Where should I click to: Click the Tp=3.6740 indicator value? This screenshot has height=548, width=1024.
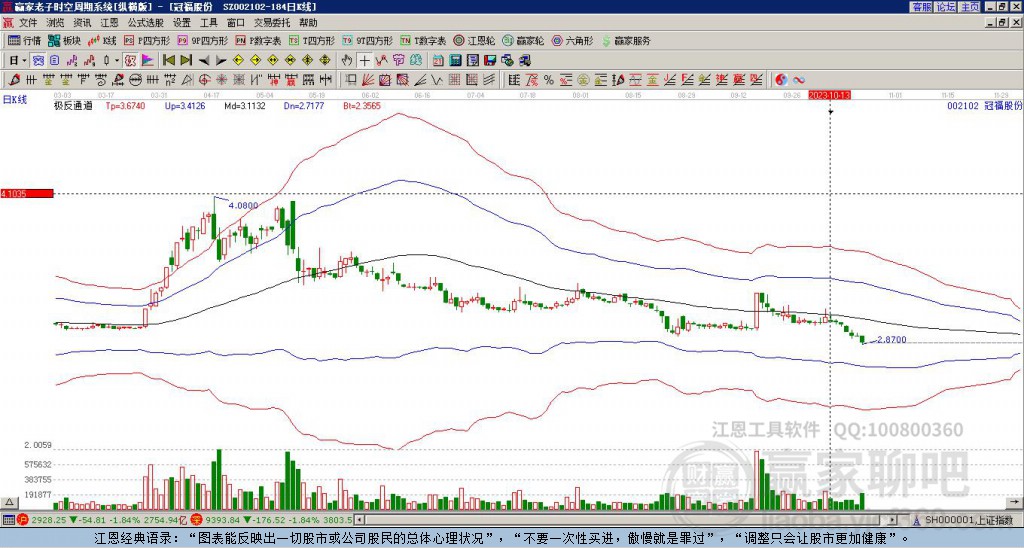pos(125,105)
